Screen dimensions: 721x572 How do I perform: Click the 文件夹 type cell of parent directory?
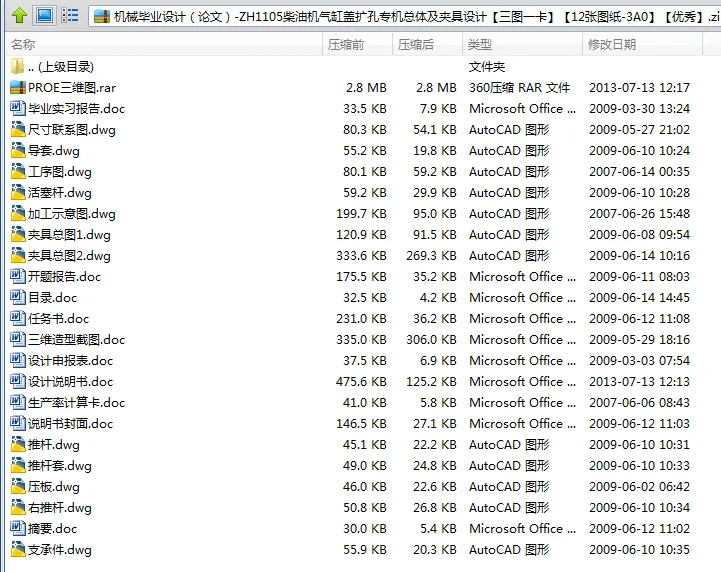point(487,67)
